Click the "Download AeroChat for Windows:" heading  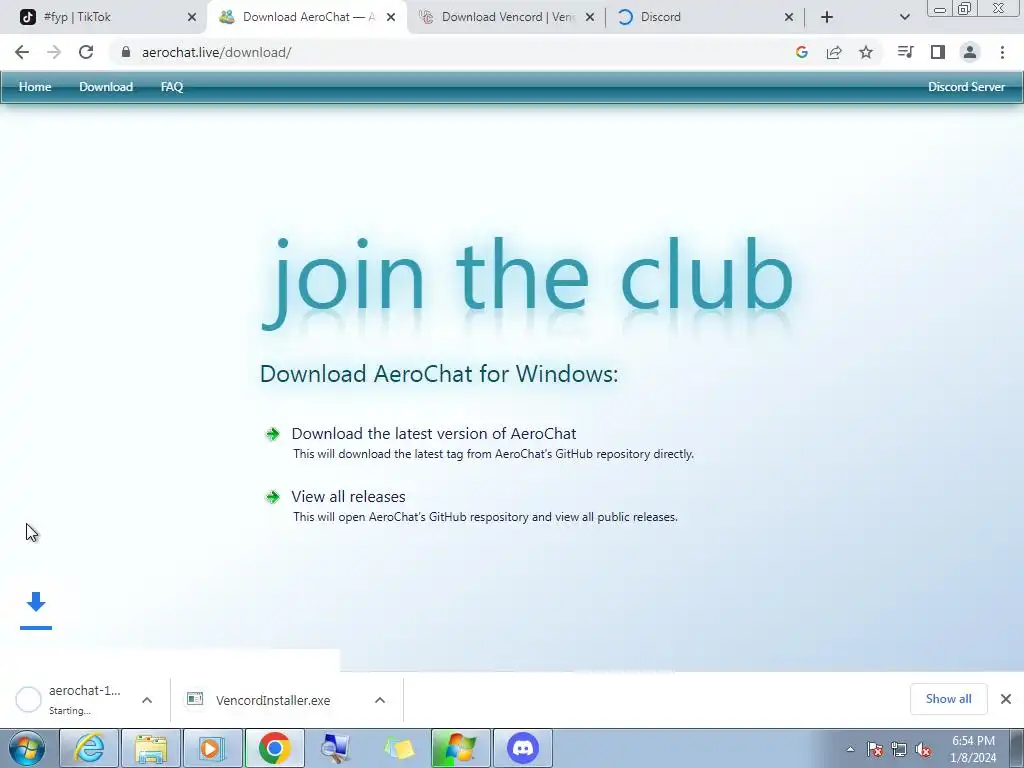(x=439, y=374)
